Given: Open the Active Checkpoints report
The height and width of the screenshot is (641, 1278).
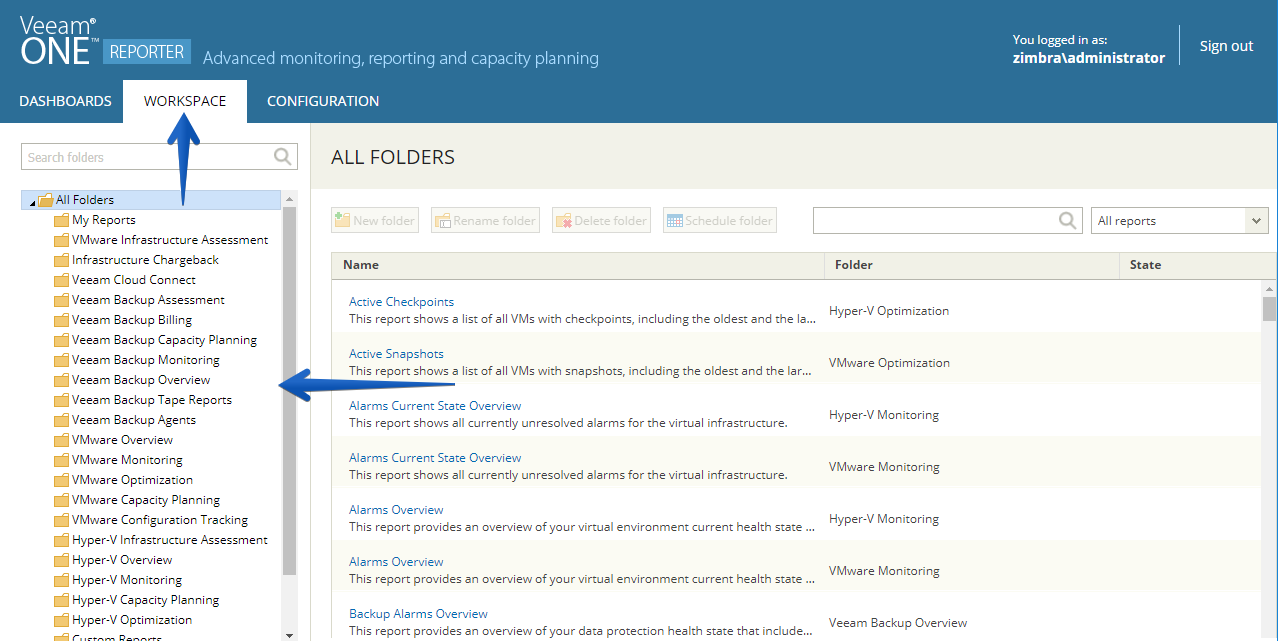Looking at the screenshot, I should click(x=401, y=302).
